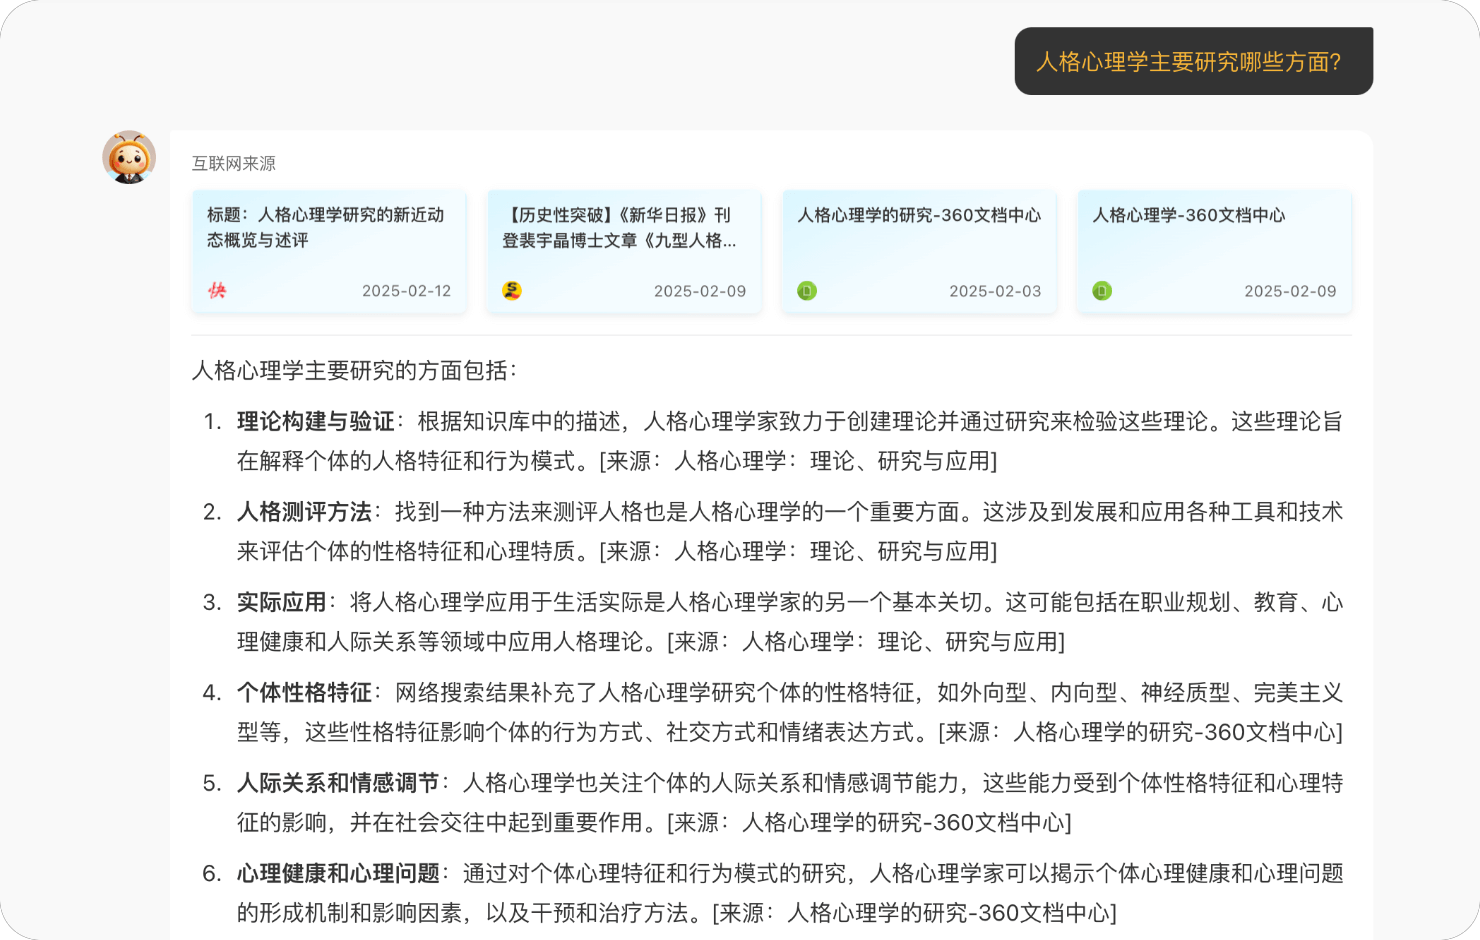The height and width of the screenshot is (940, 1480).
Task: Click the user question bubble 人格心理学主要研究哪些方面
Action: coord(1193,62)
